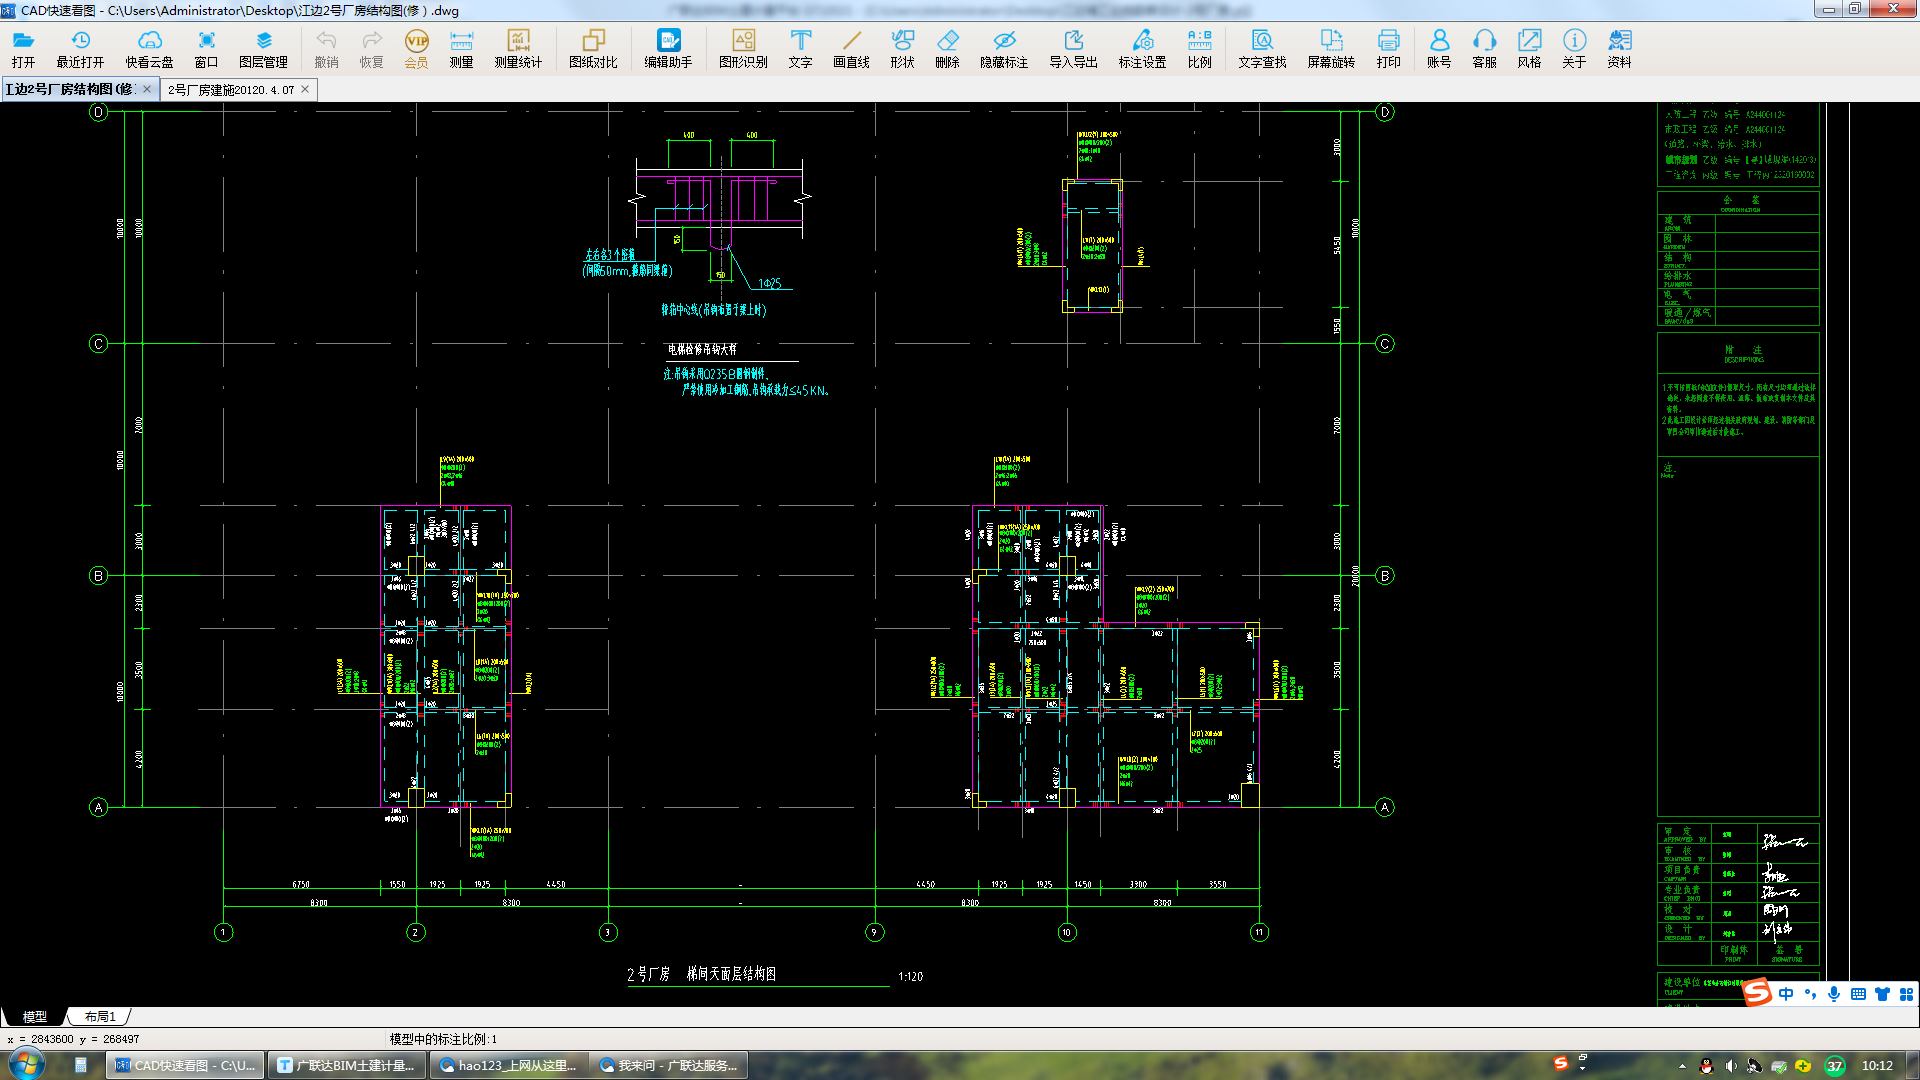
Task: Switch to 广联达BIM土建计量 taskbar window
Action: 347,1065
